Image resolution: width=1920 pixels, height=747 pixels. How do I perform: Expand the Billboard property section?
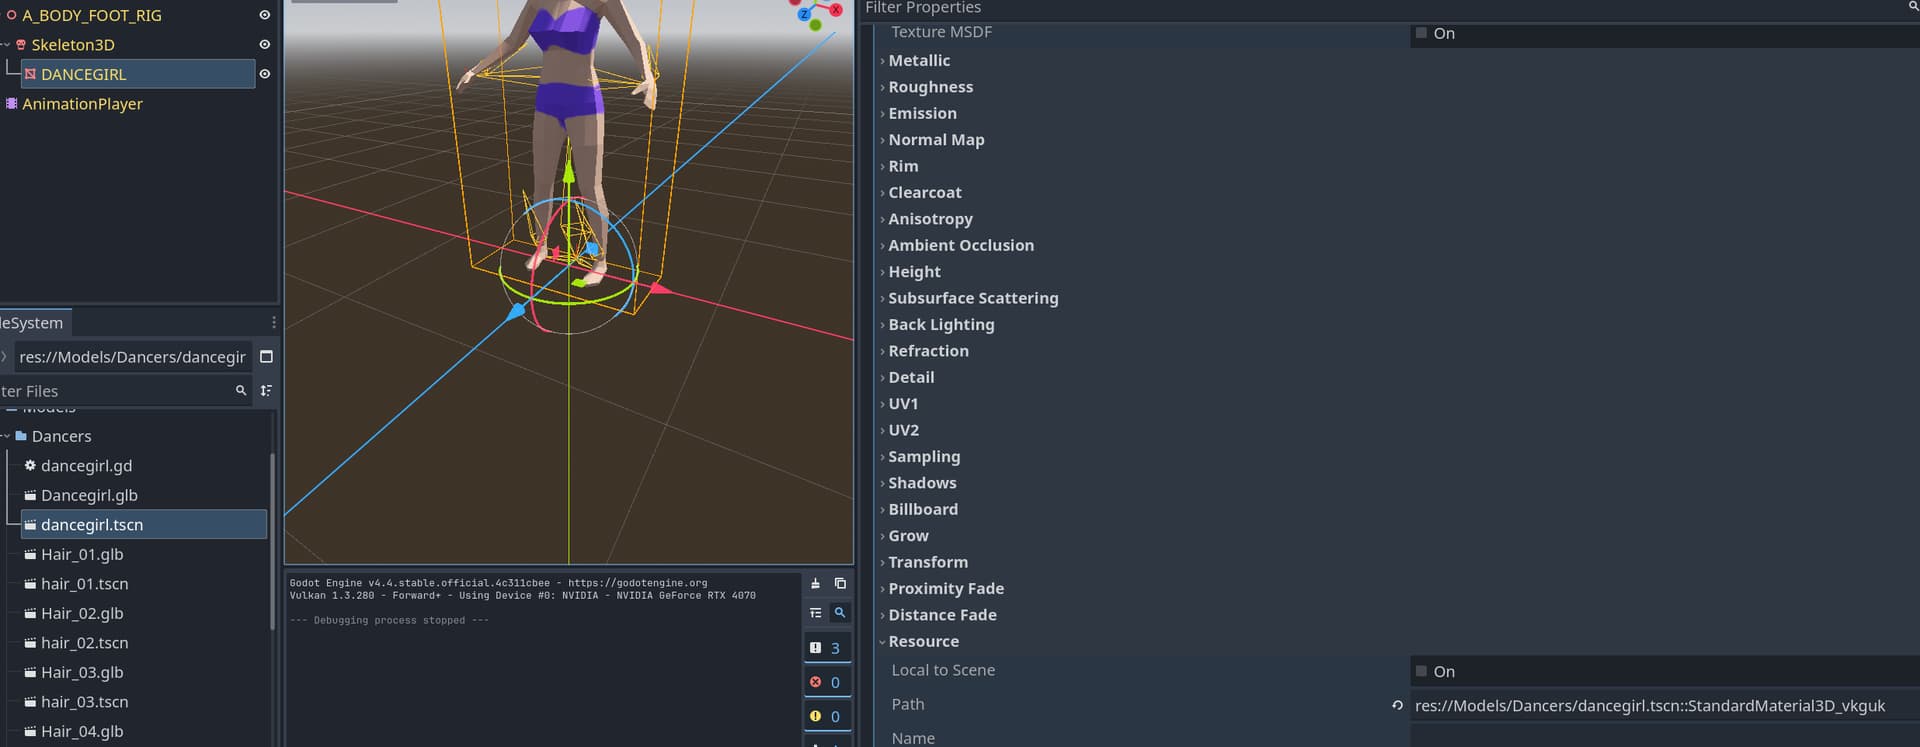click(x=923, y=509)
